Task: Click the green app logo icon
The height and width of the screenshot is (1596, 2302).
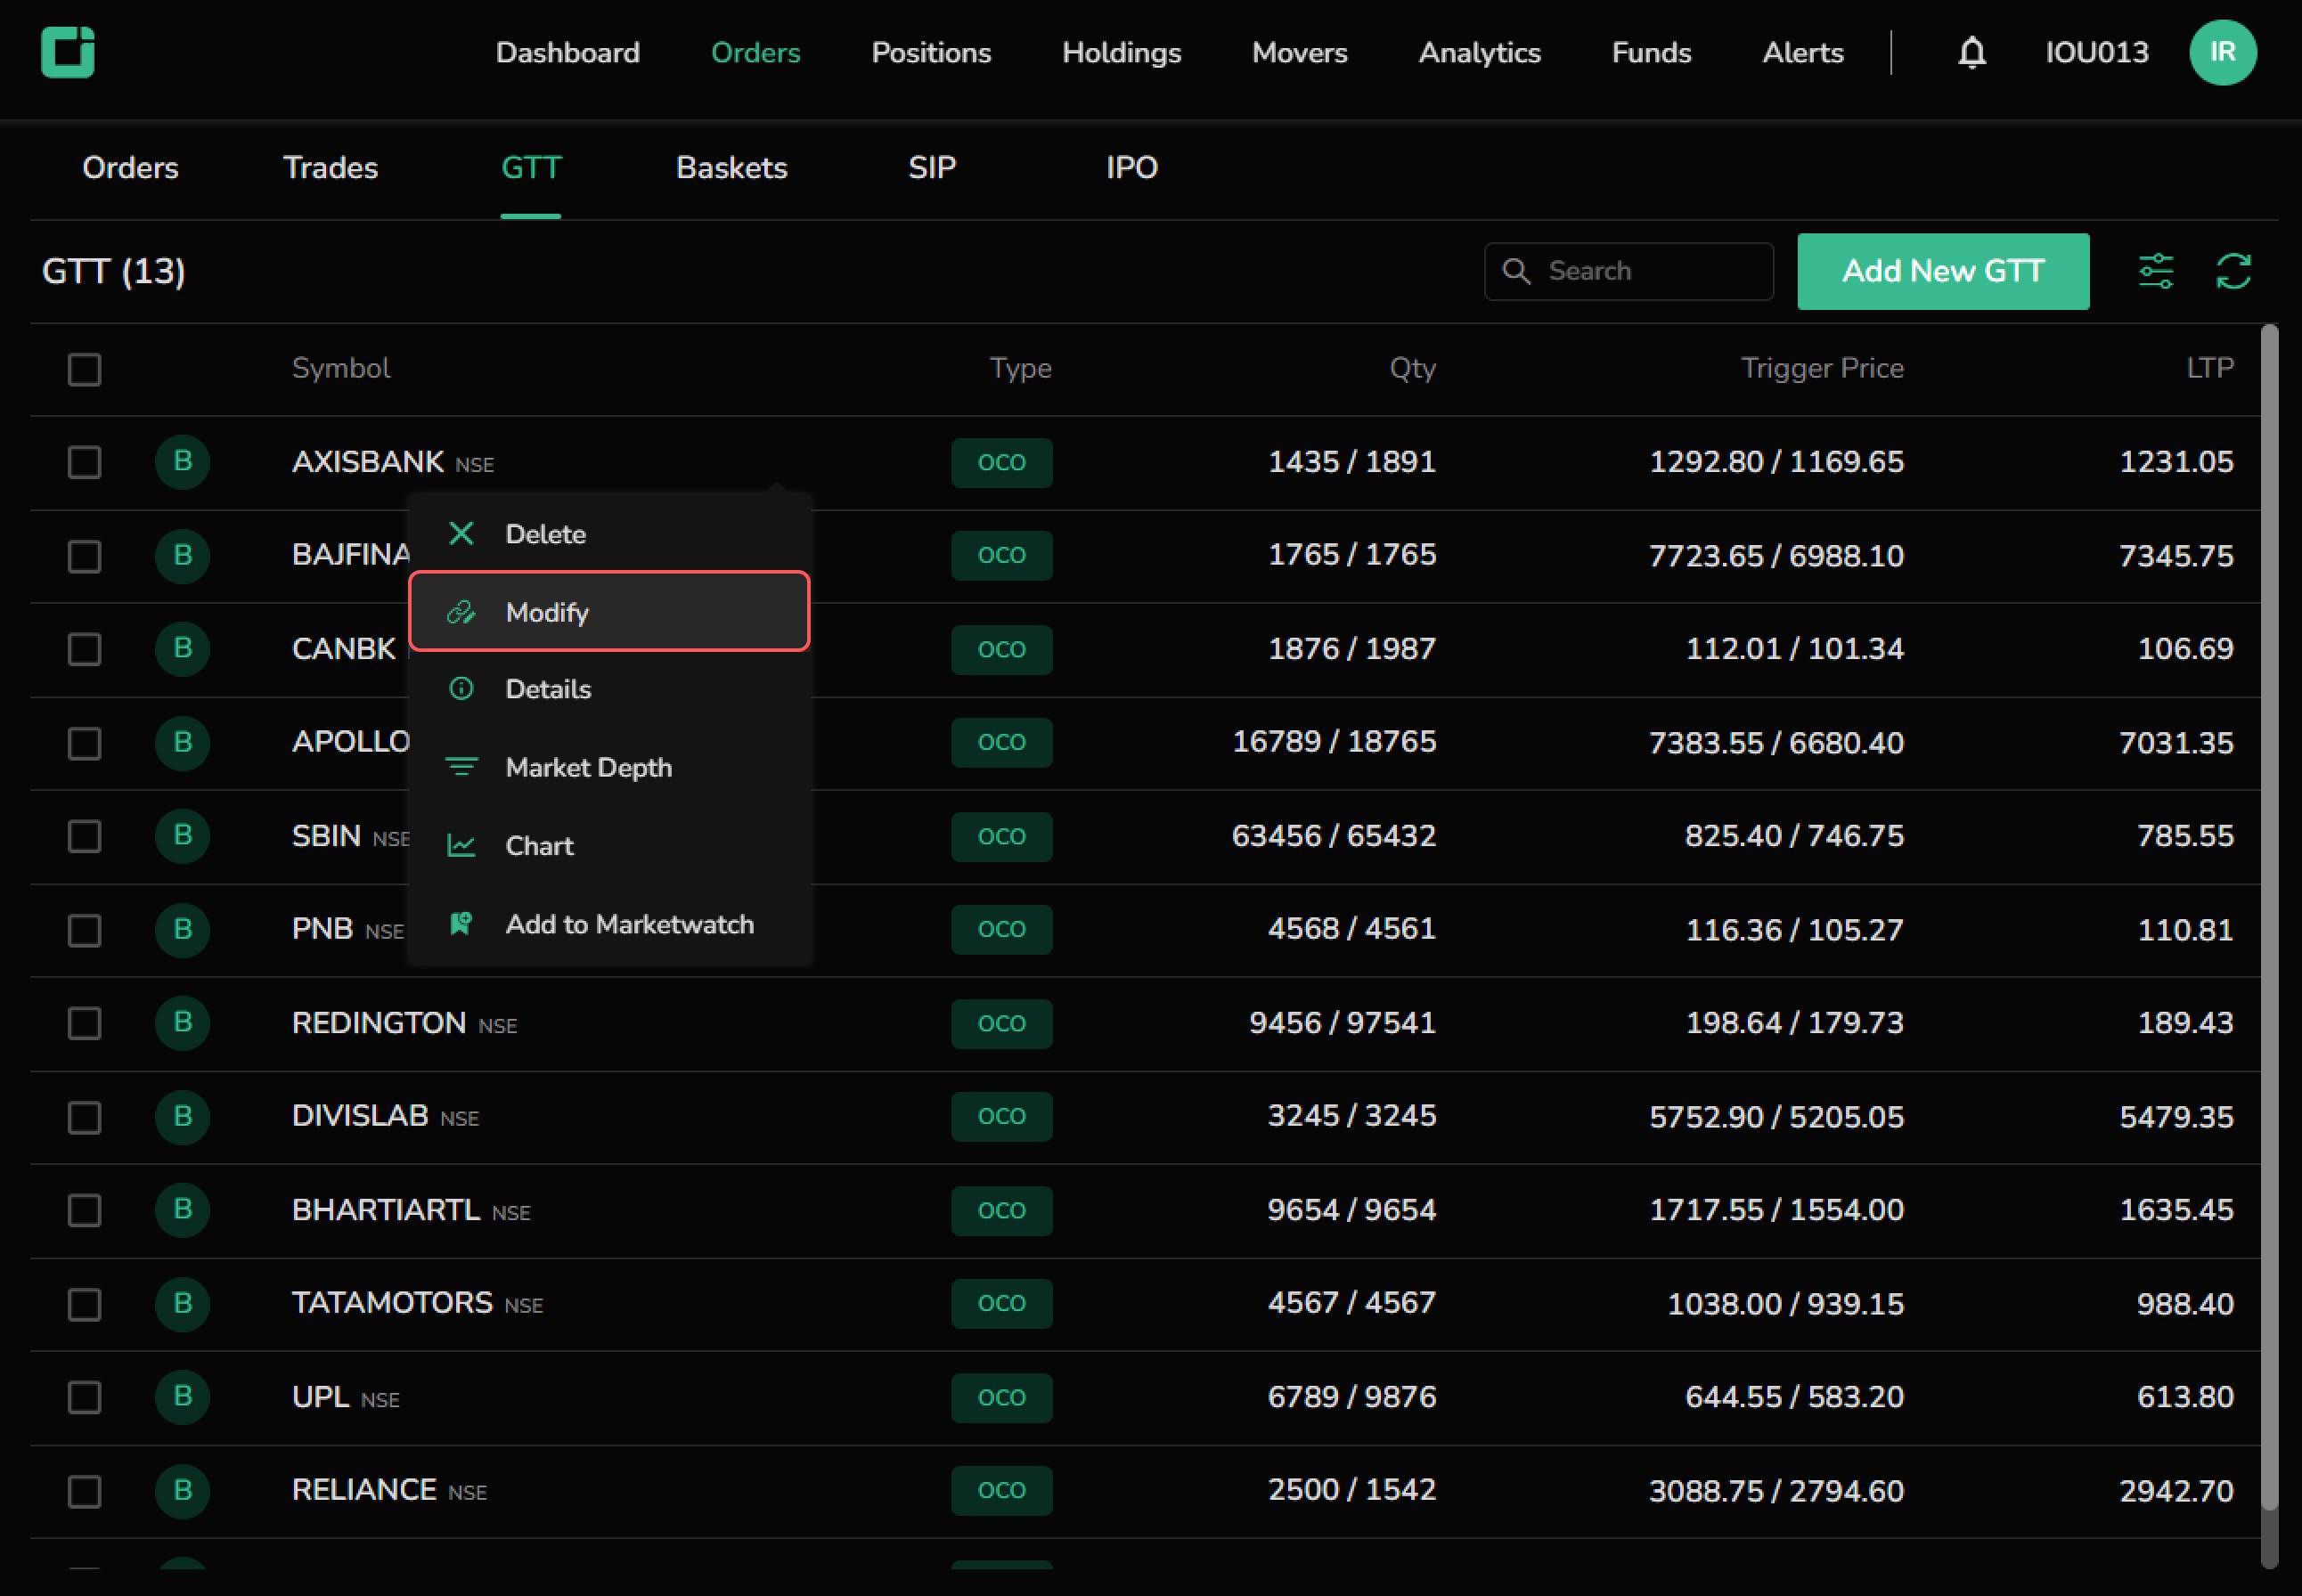Action: [x=68, y=52]
